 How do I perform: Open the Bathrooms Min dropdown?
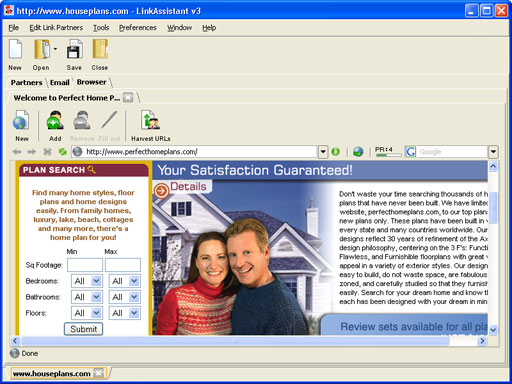[x=87, y=297]
